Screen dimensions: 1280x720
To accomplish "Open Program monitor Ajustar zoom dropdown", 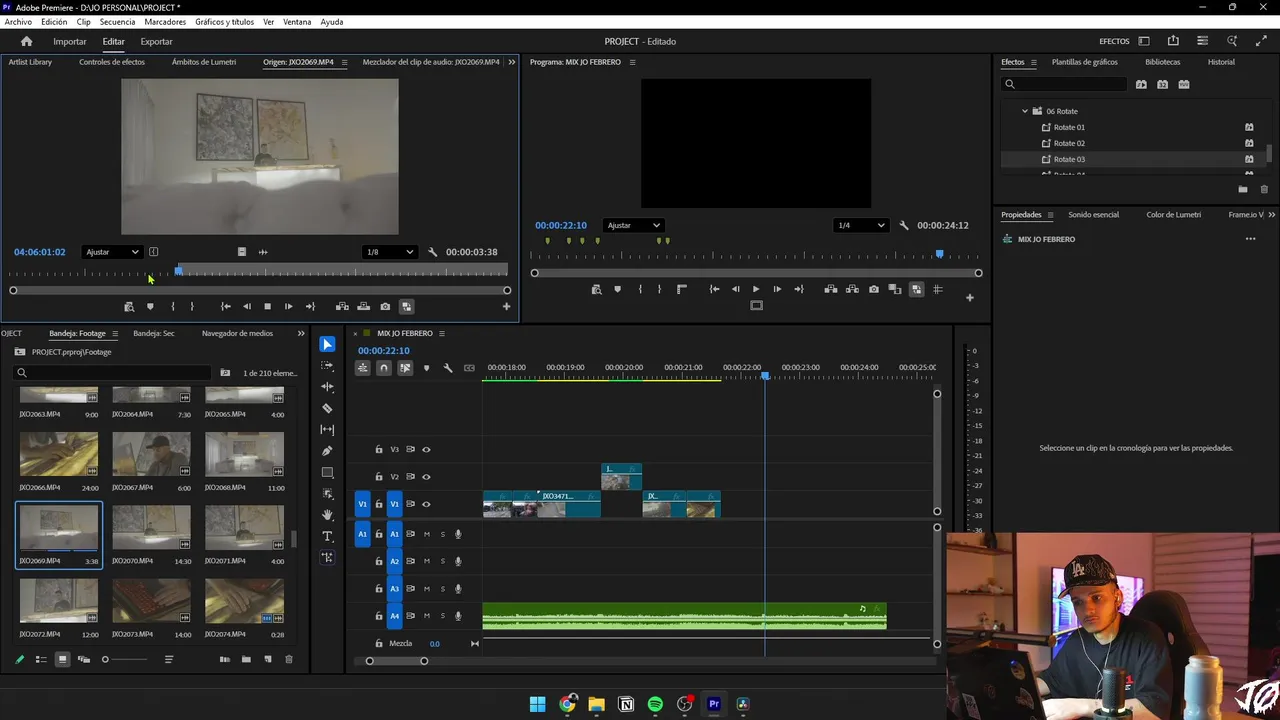I will point(633,225).
